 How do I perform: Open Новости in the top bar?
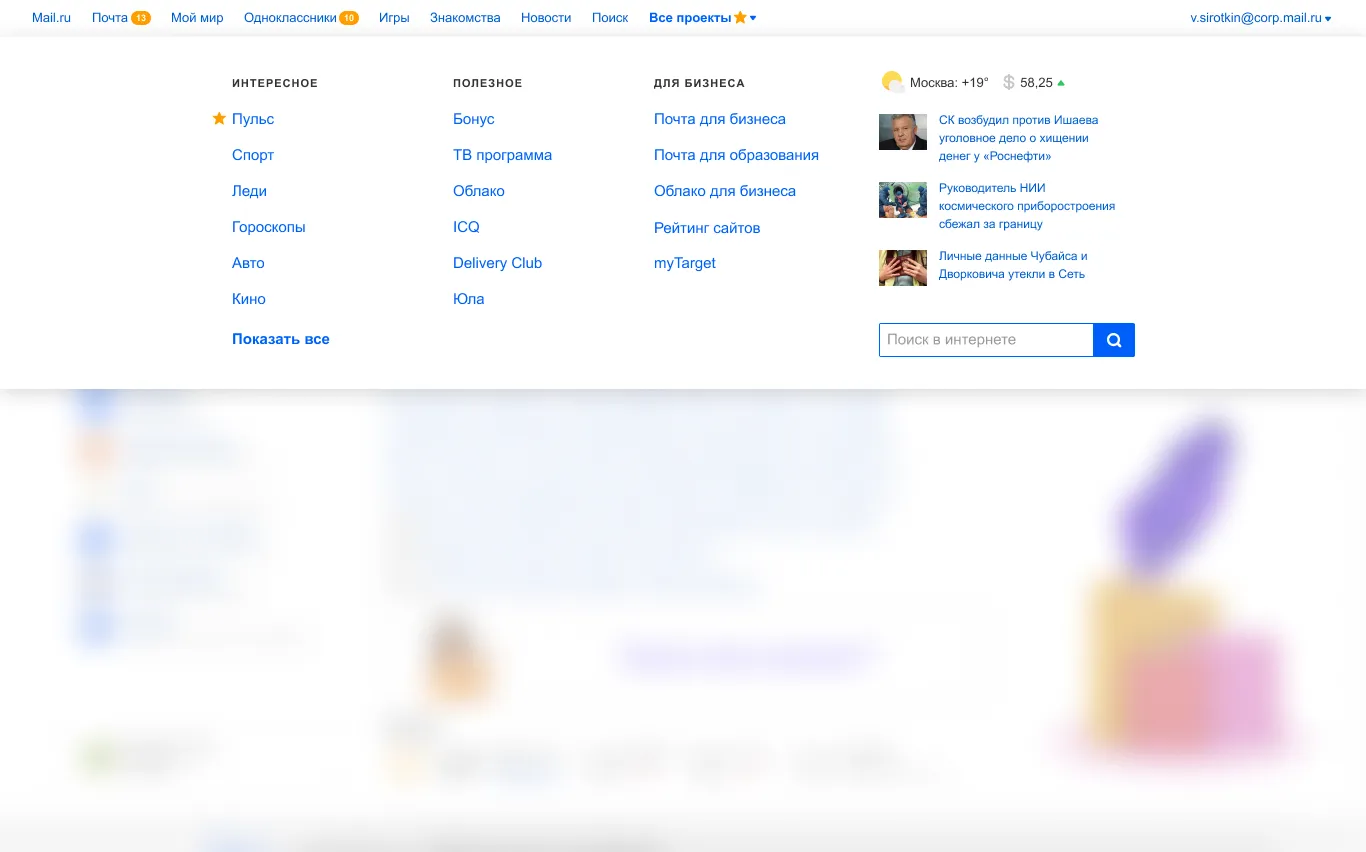(x=546, y=18)
